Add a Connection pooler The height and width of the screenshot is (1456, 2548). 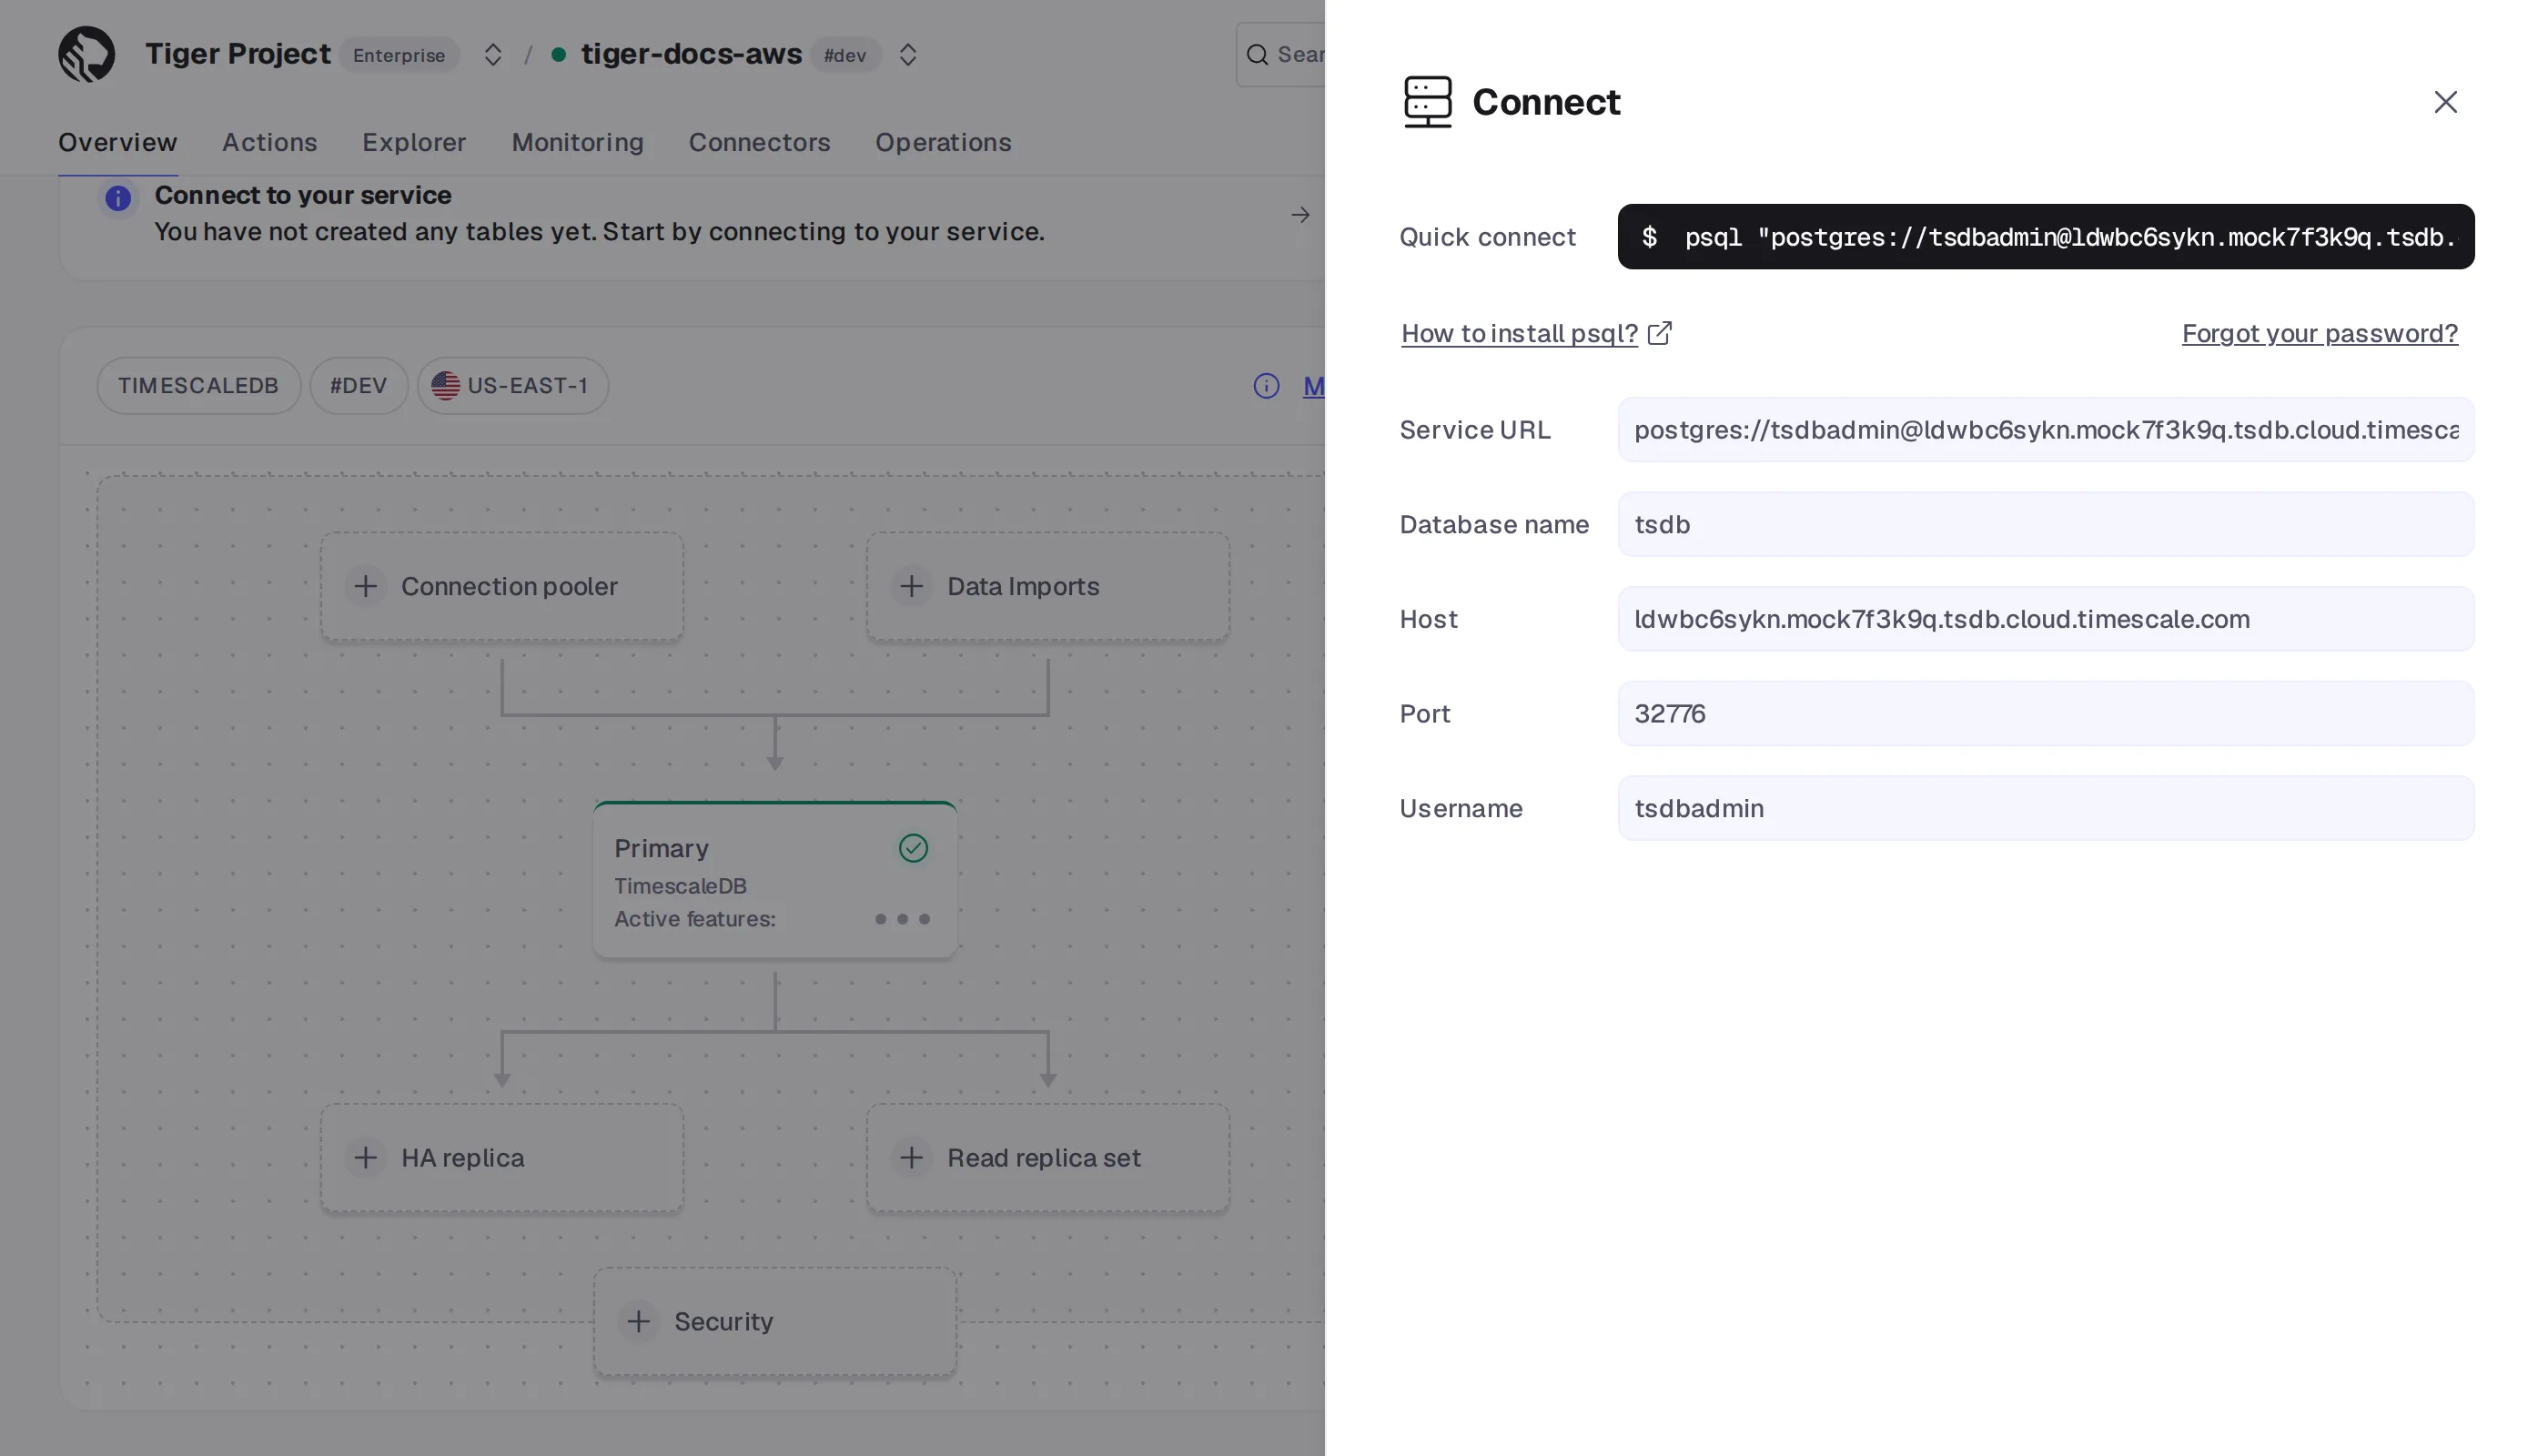(x=502, y=586)
